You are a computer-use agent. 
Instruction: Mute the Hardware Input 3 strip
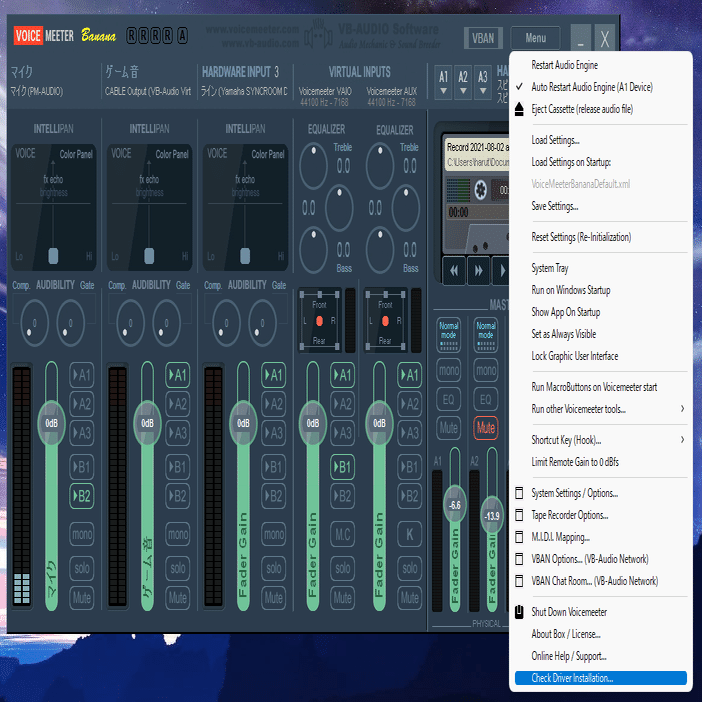coord(274,598)
